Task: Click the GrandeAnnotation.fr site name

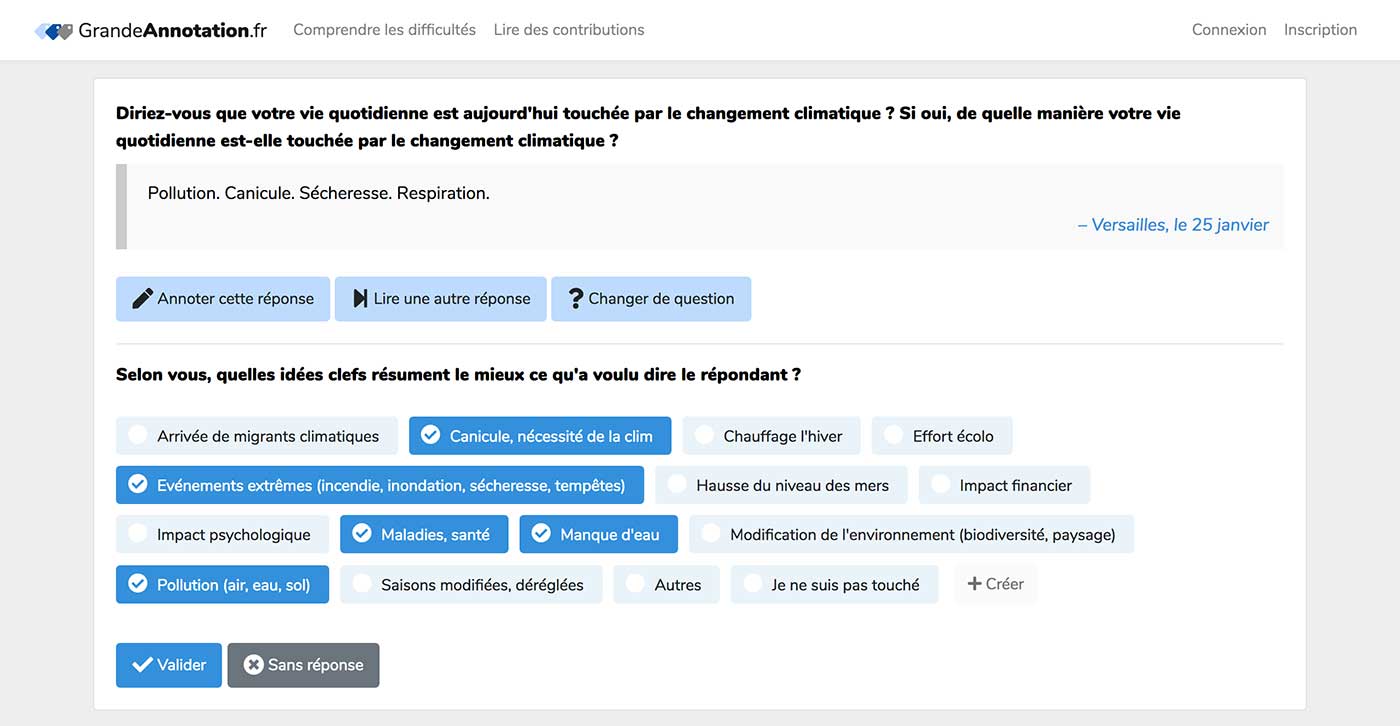Action: point(173,31)
